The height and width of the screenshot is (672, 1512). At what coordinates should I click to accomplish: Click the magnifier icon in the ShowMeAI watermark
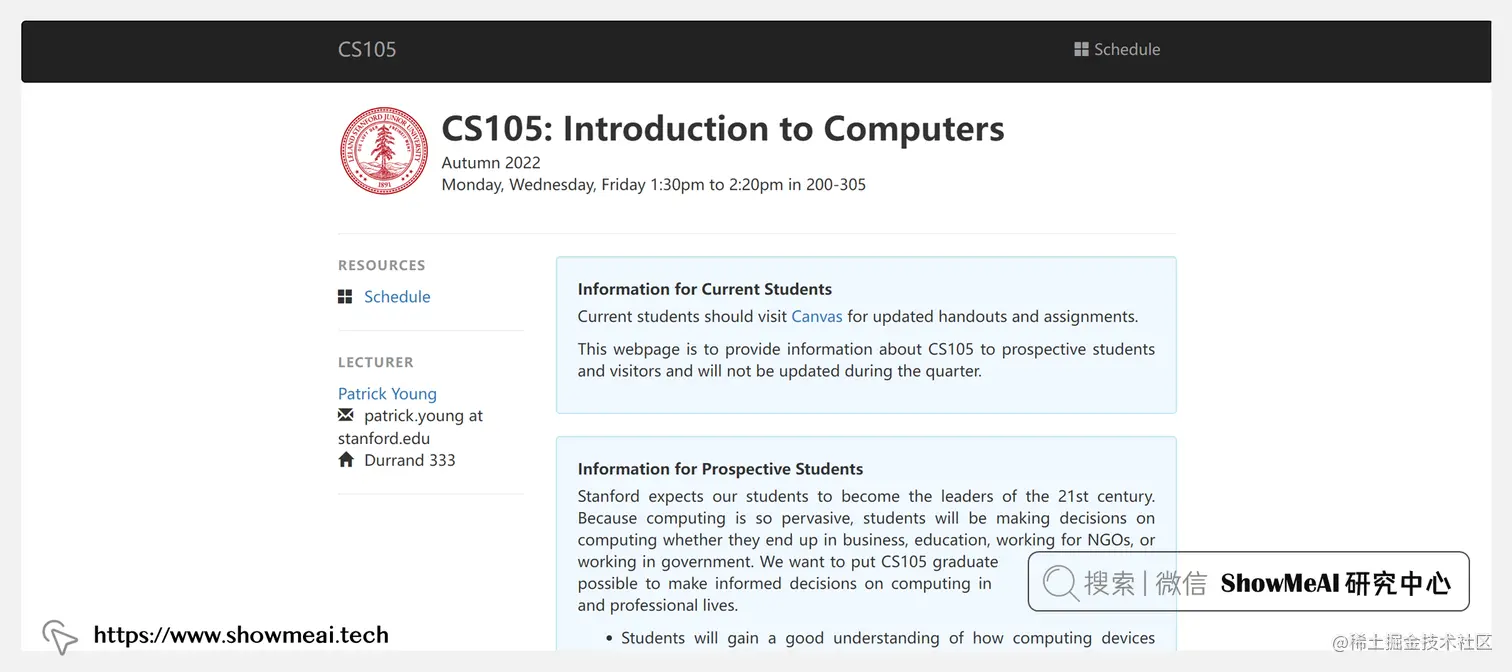point(1057,582)
